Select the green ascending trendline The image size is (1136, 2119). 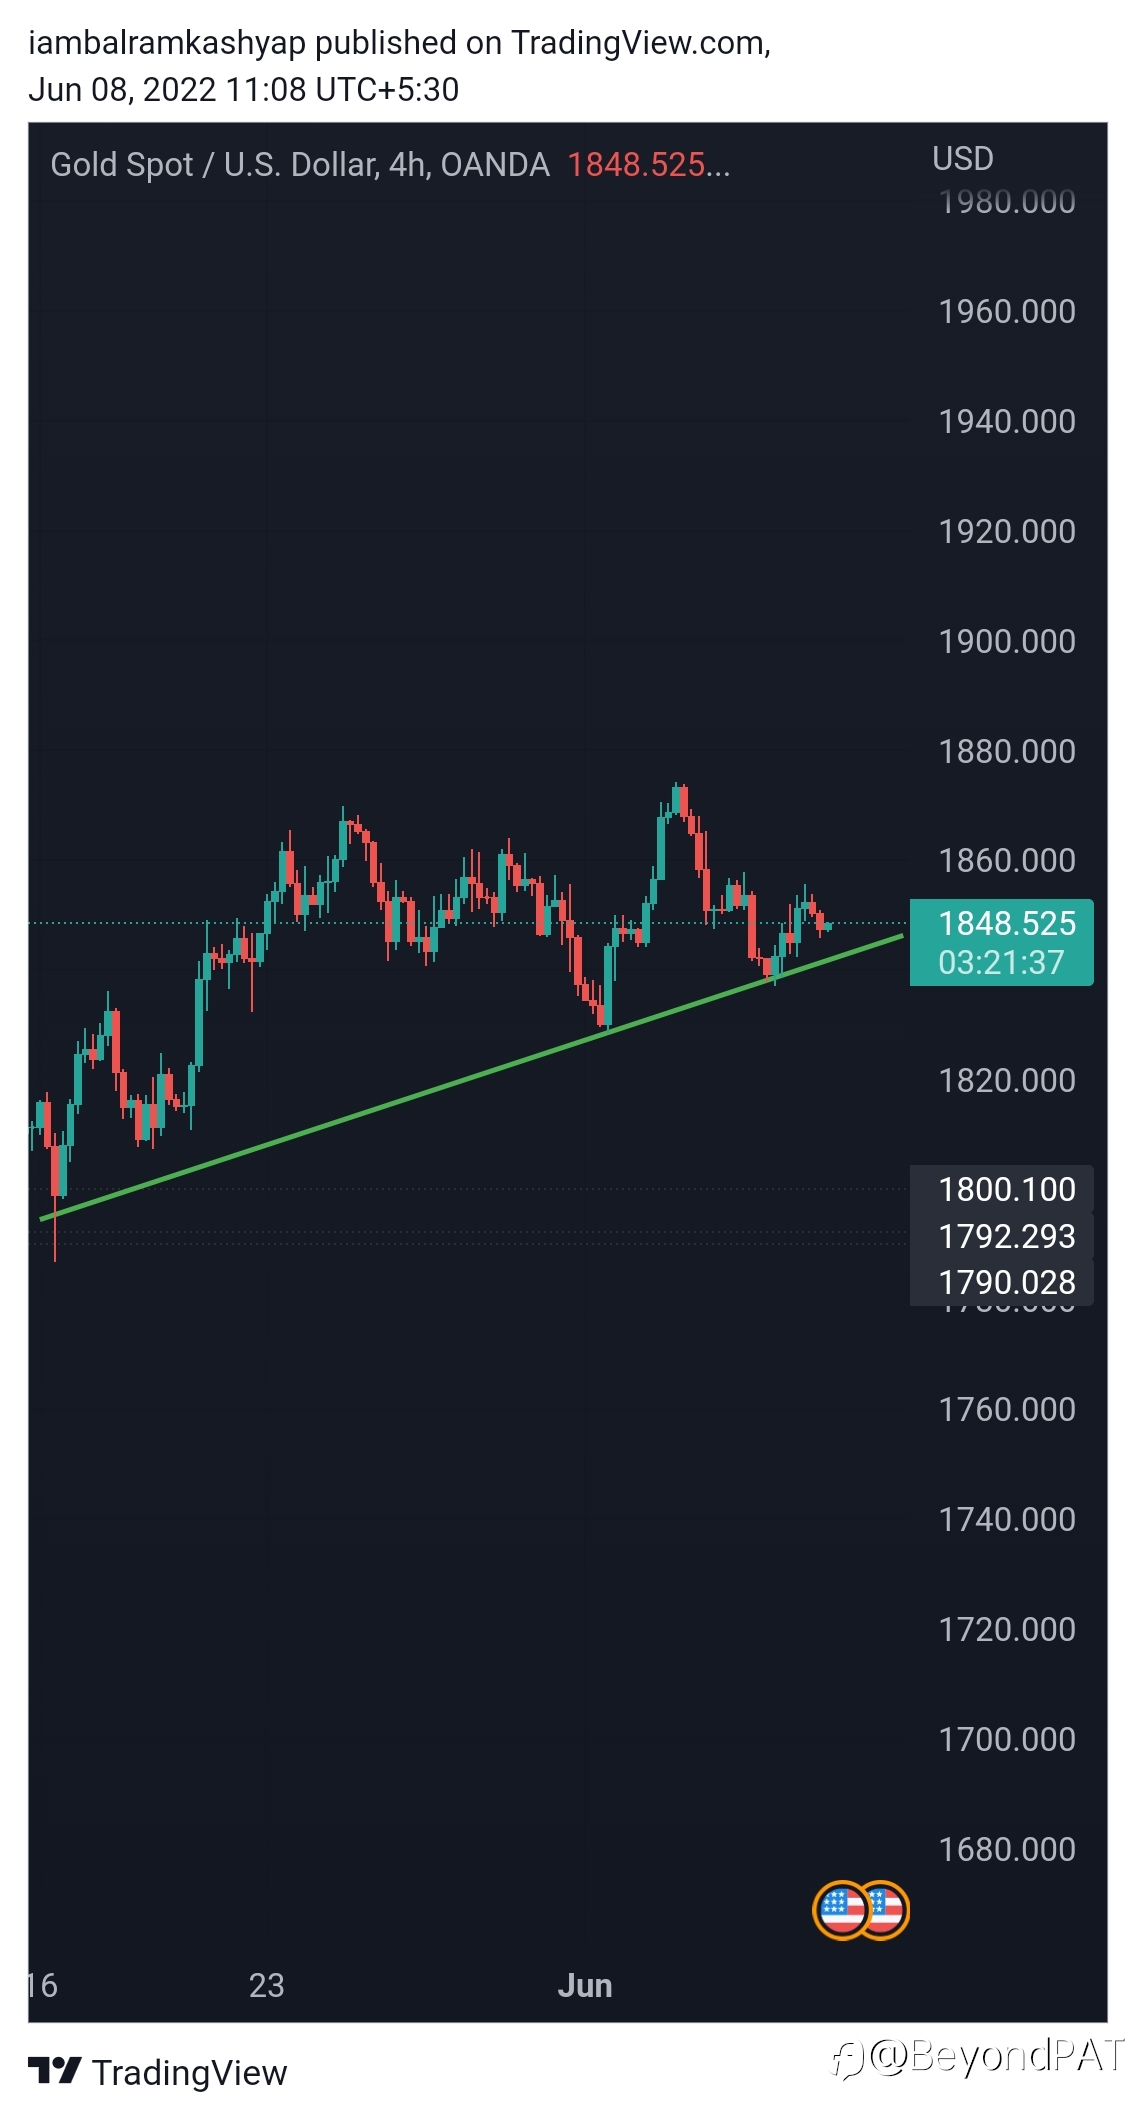click(x=471, y=1078)
